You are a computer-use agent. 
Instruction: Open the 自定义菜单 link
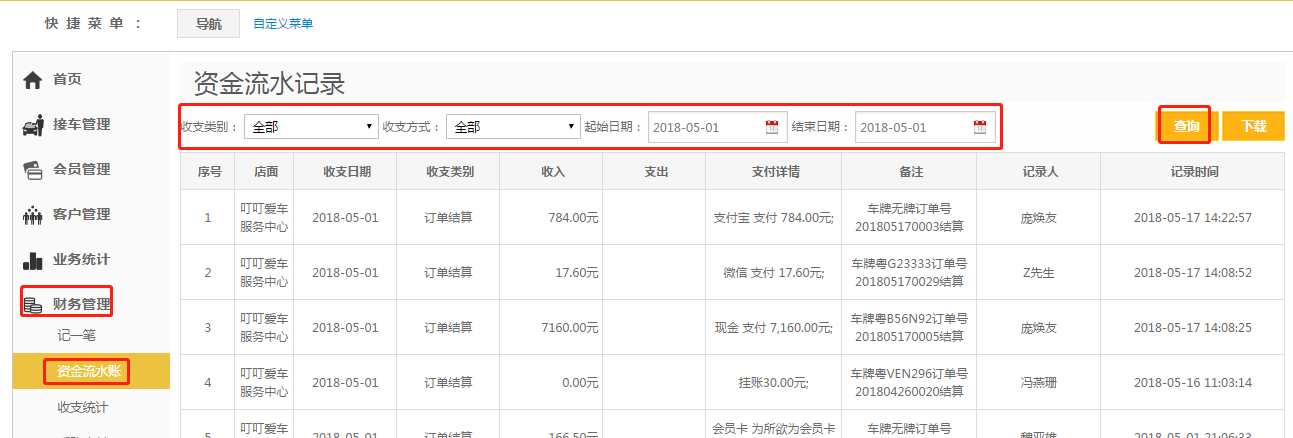283,24
